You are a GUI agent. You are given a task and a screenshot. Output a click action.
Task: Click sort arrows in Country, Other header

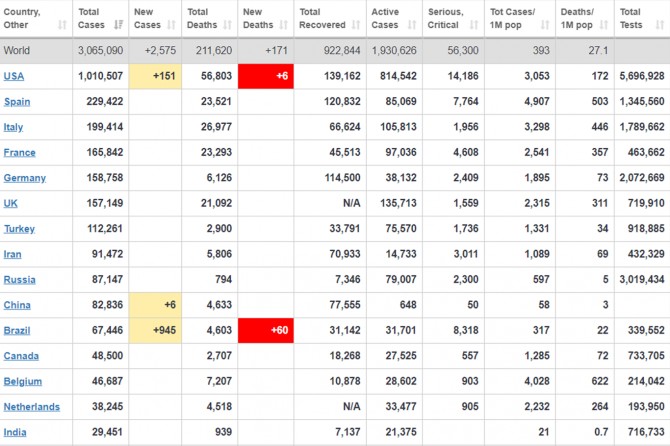pos(62,24)
